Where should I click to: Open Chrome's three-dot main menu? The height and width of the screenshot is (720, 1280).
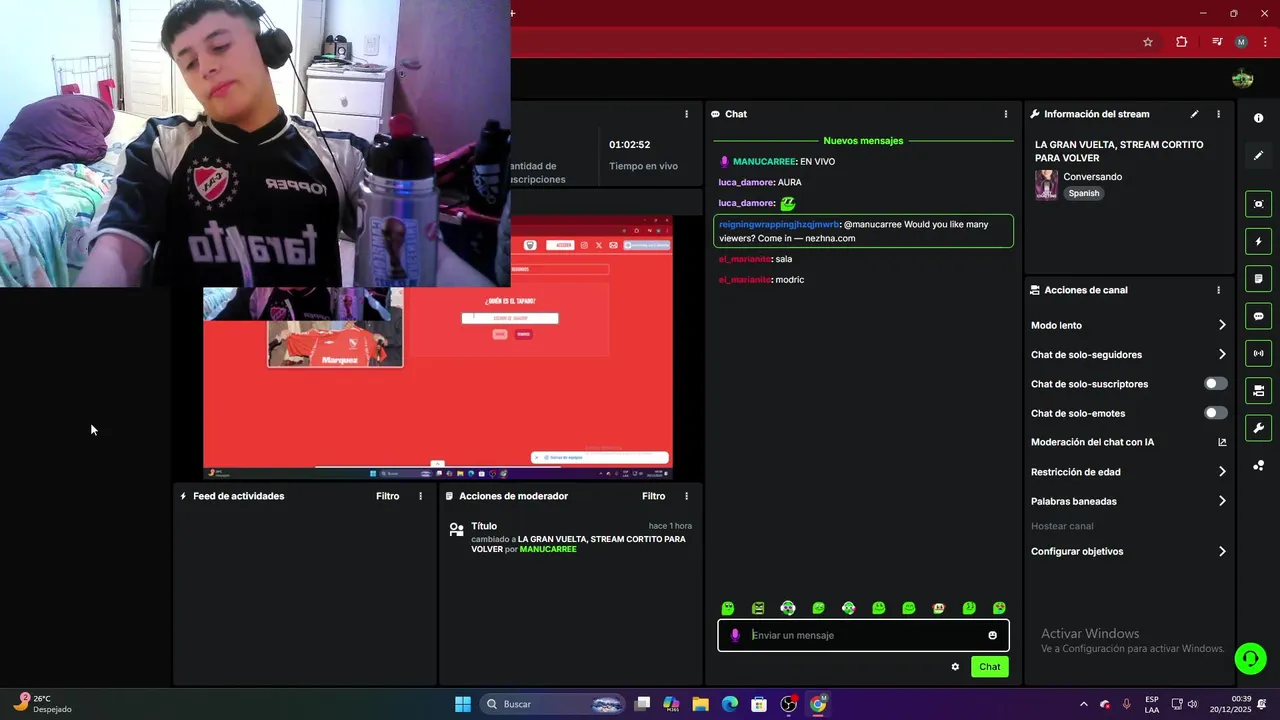(1266, 42)
